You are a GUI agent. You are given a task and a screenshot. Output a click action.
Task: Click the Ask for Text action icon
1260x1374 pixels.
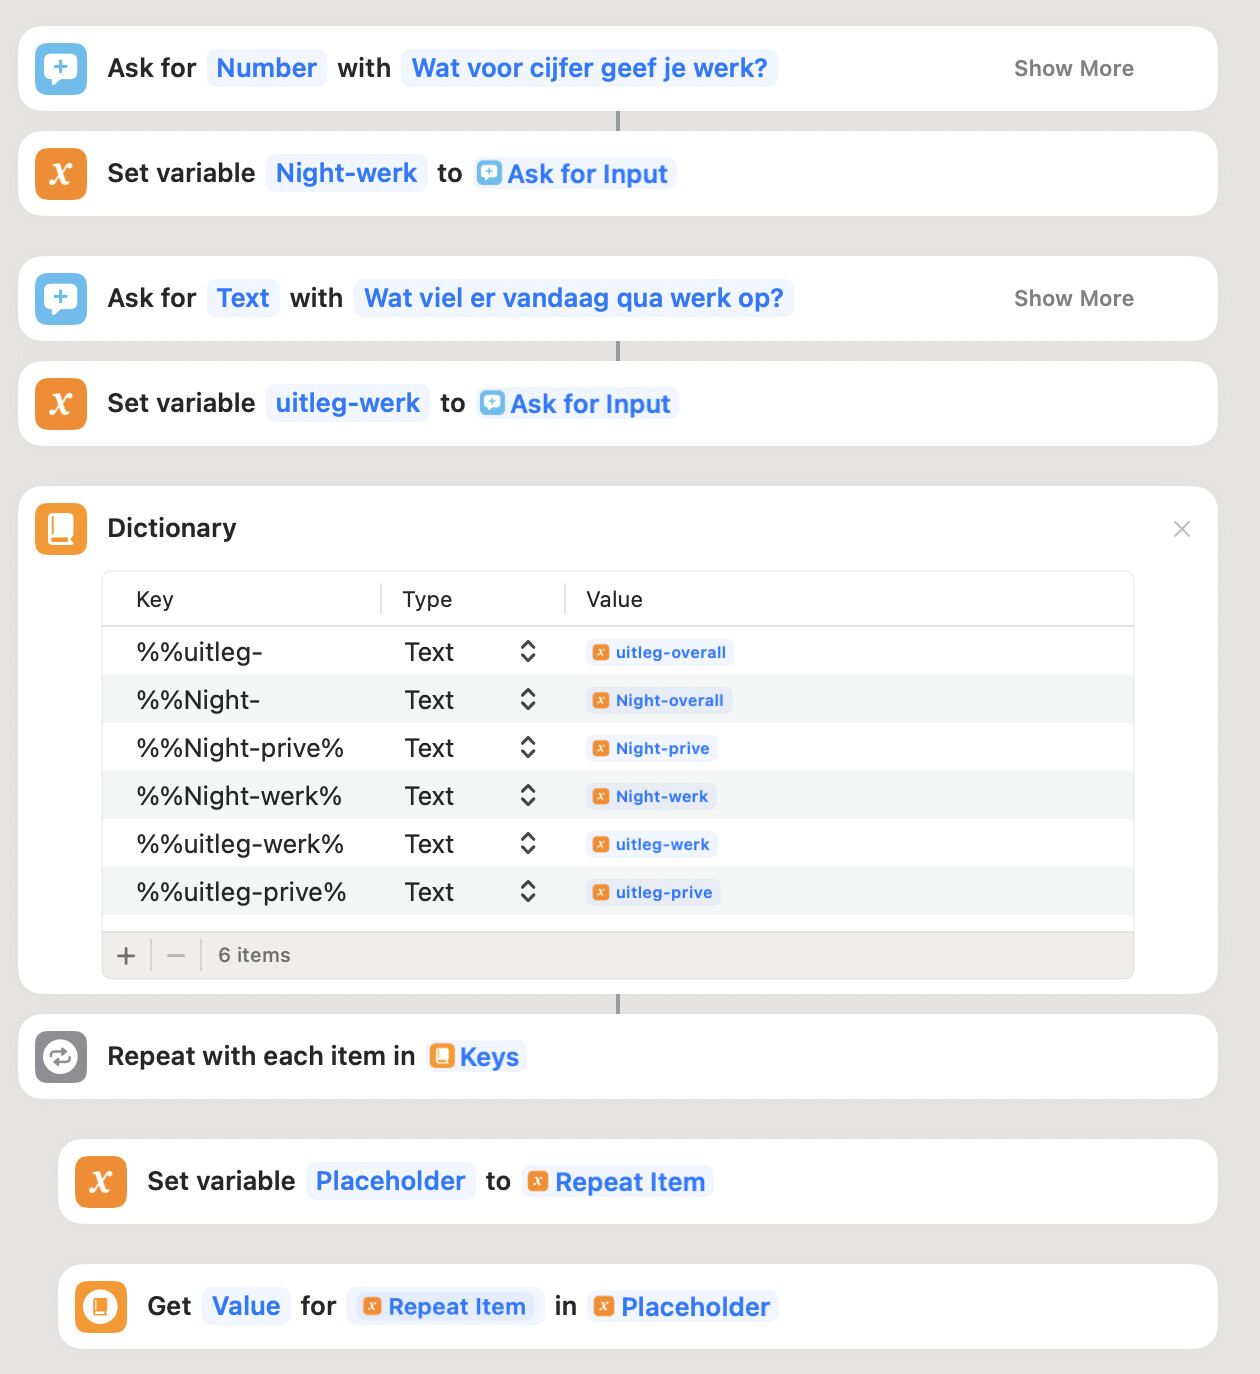61,299
